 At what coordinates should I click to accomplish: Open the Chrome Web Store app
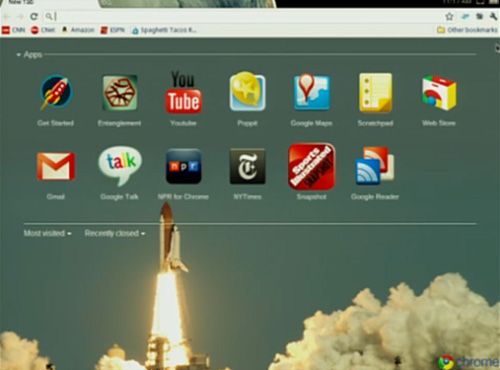click(x=439, y=93)
